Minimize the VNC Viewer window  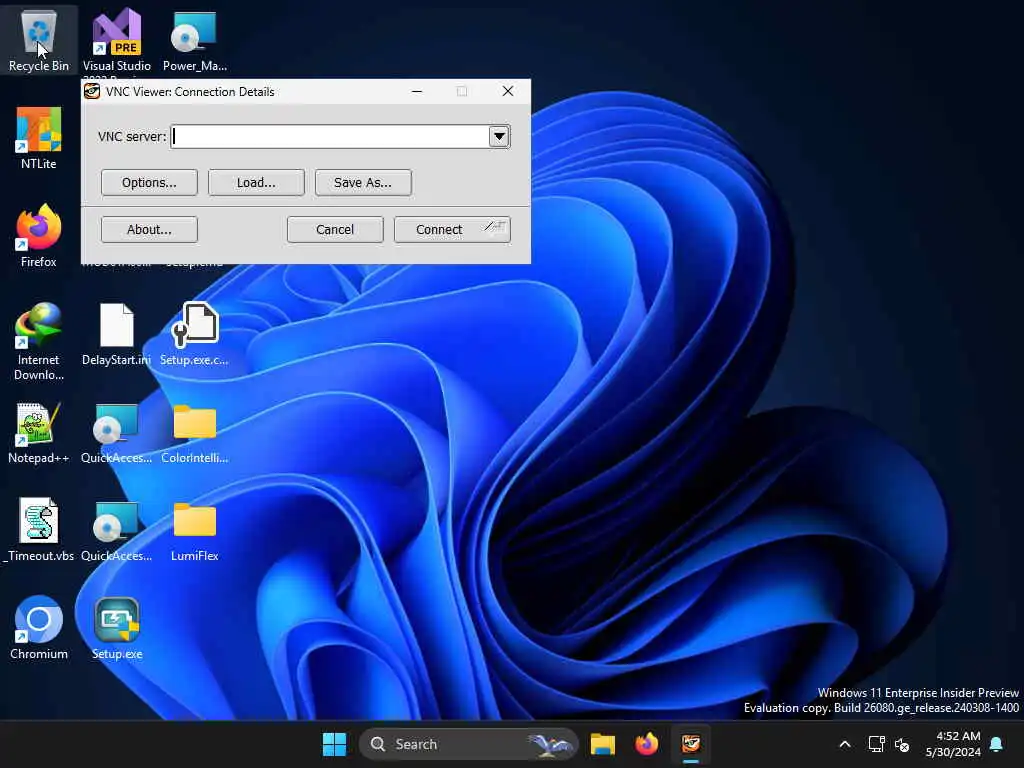(417, 91)
